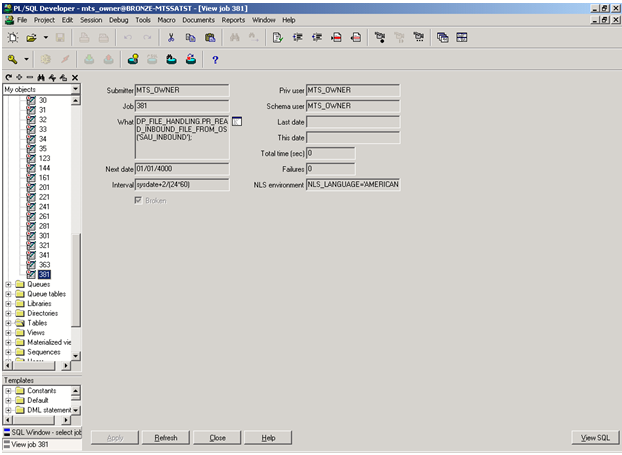Click the browser lightning bolt filter icon
The image size is (622, 455).
coord(52,77)
